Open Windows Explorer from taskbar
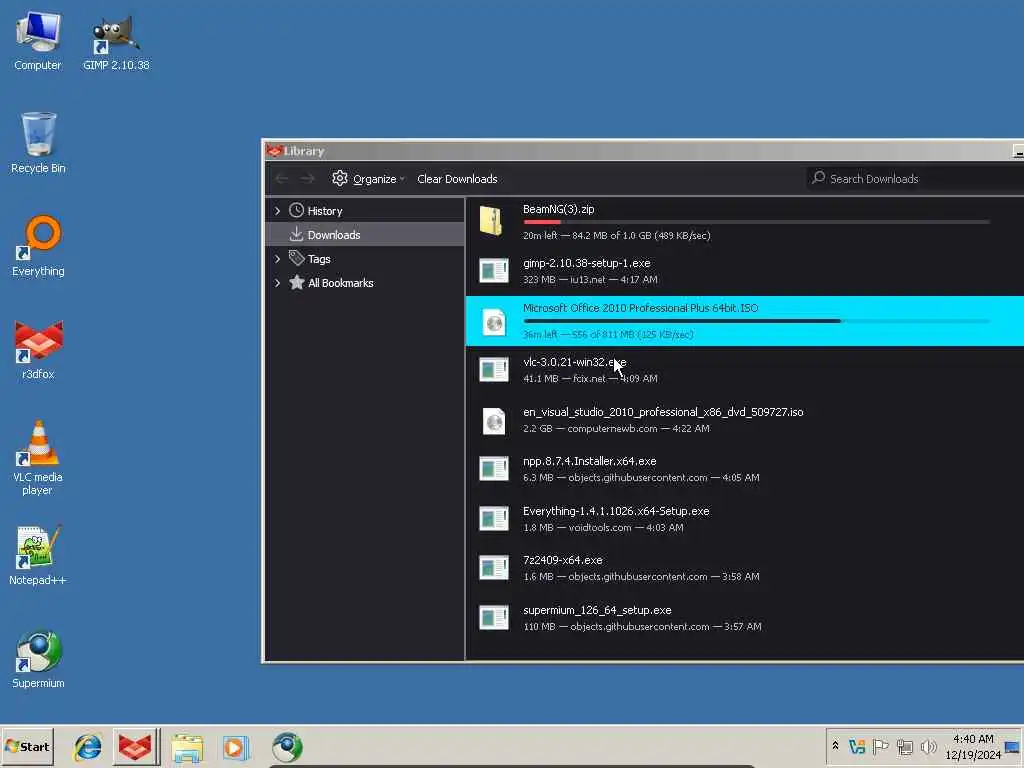The image size is (1024, 768). pyautogui.click(x=187, y=747)
